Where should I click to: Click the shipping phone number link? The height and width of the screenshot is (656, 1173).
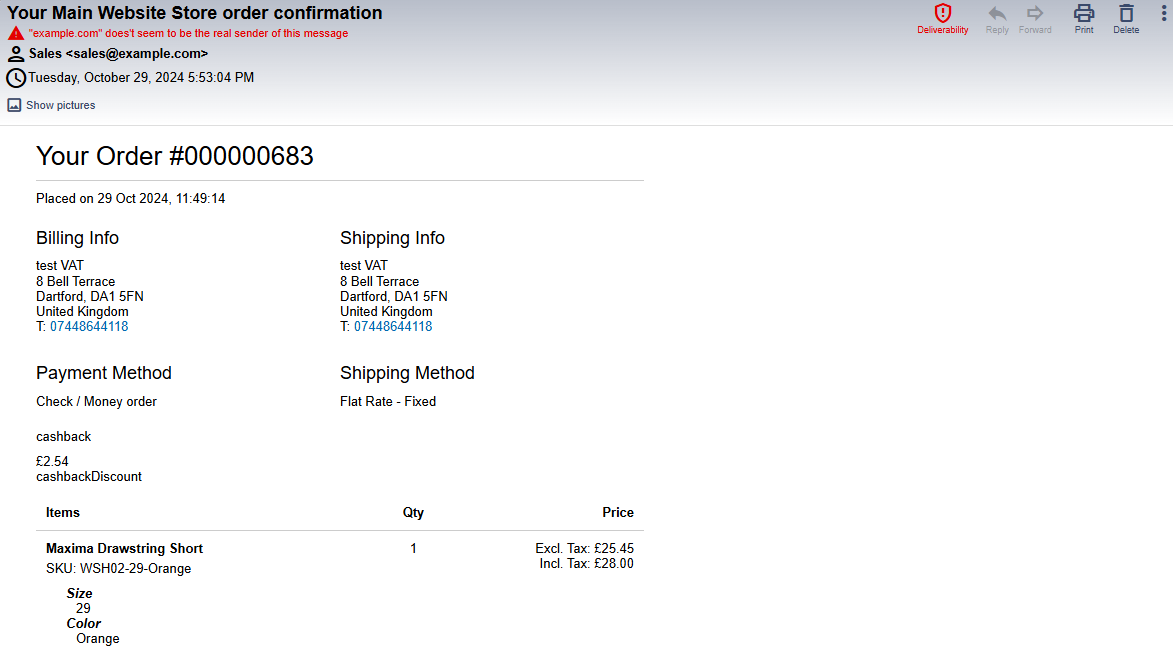[x=393, y=327]
